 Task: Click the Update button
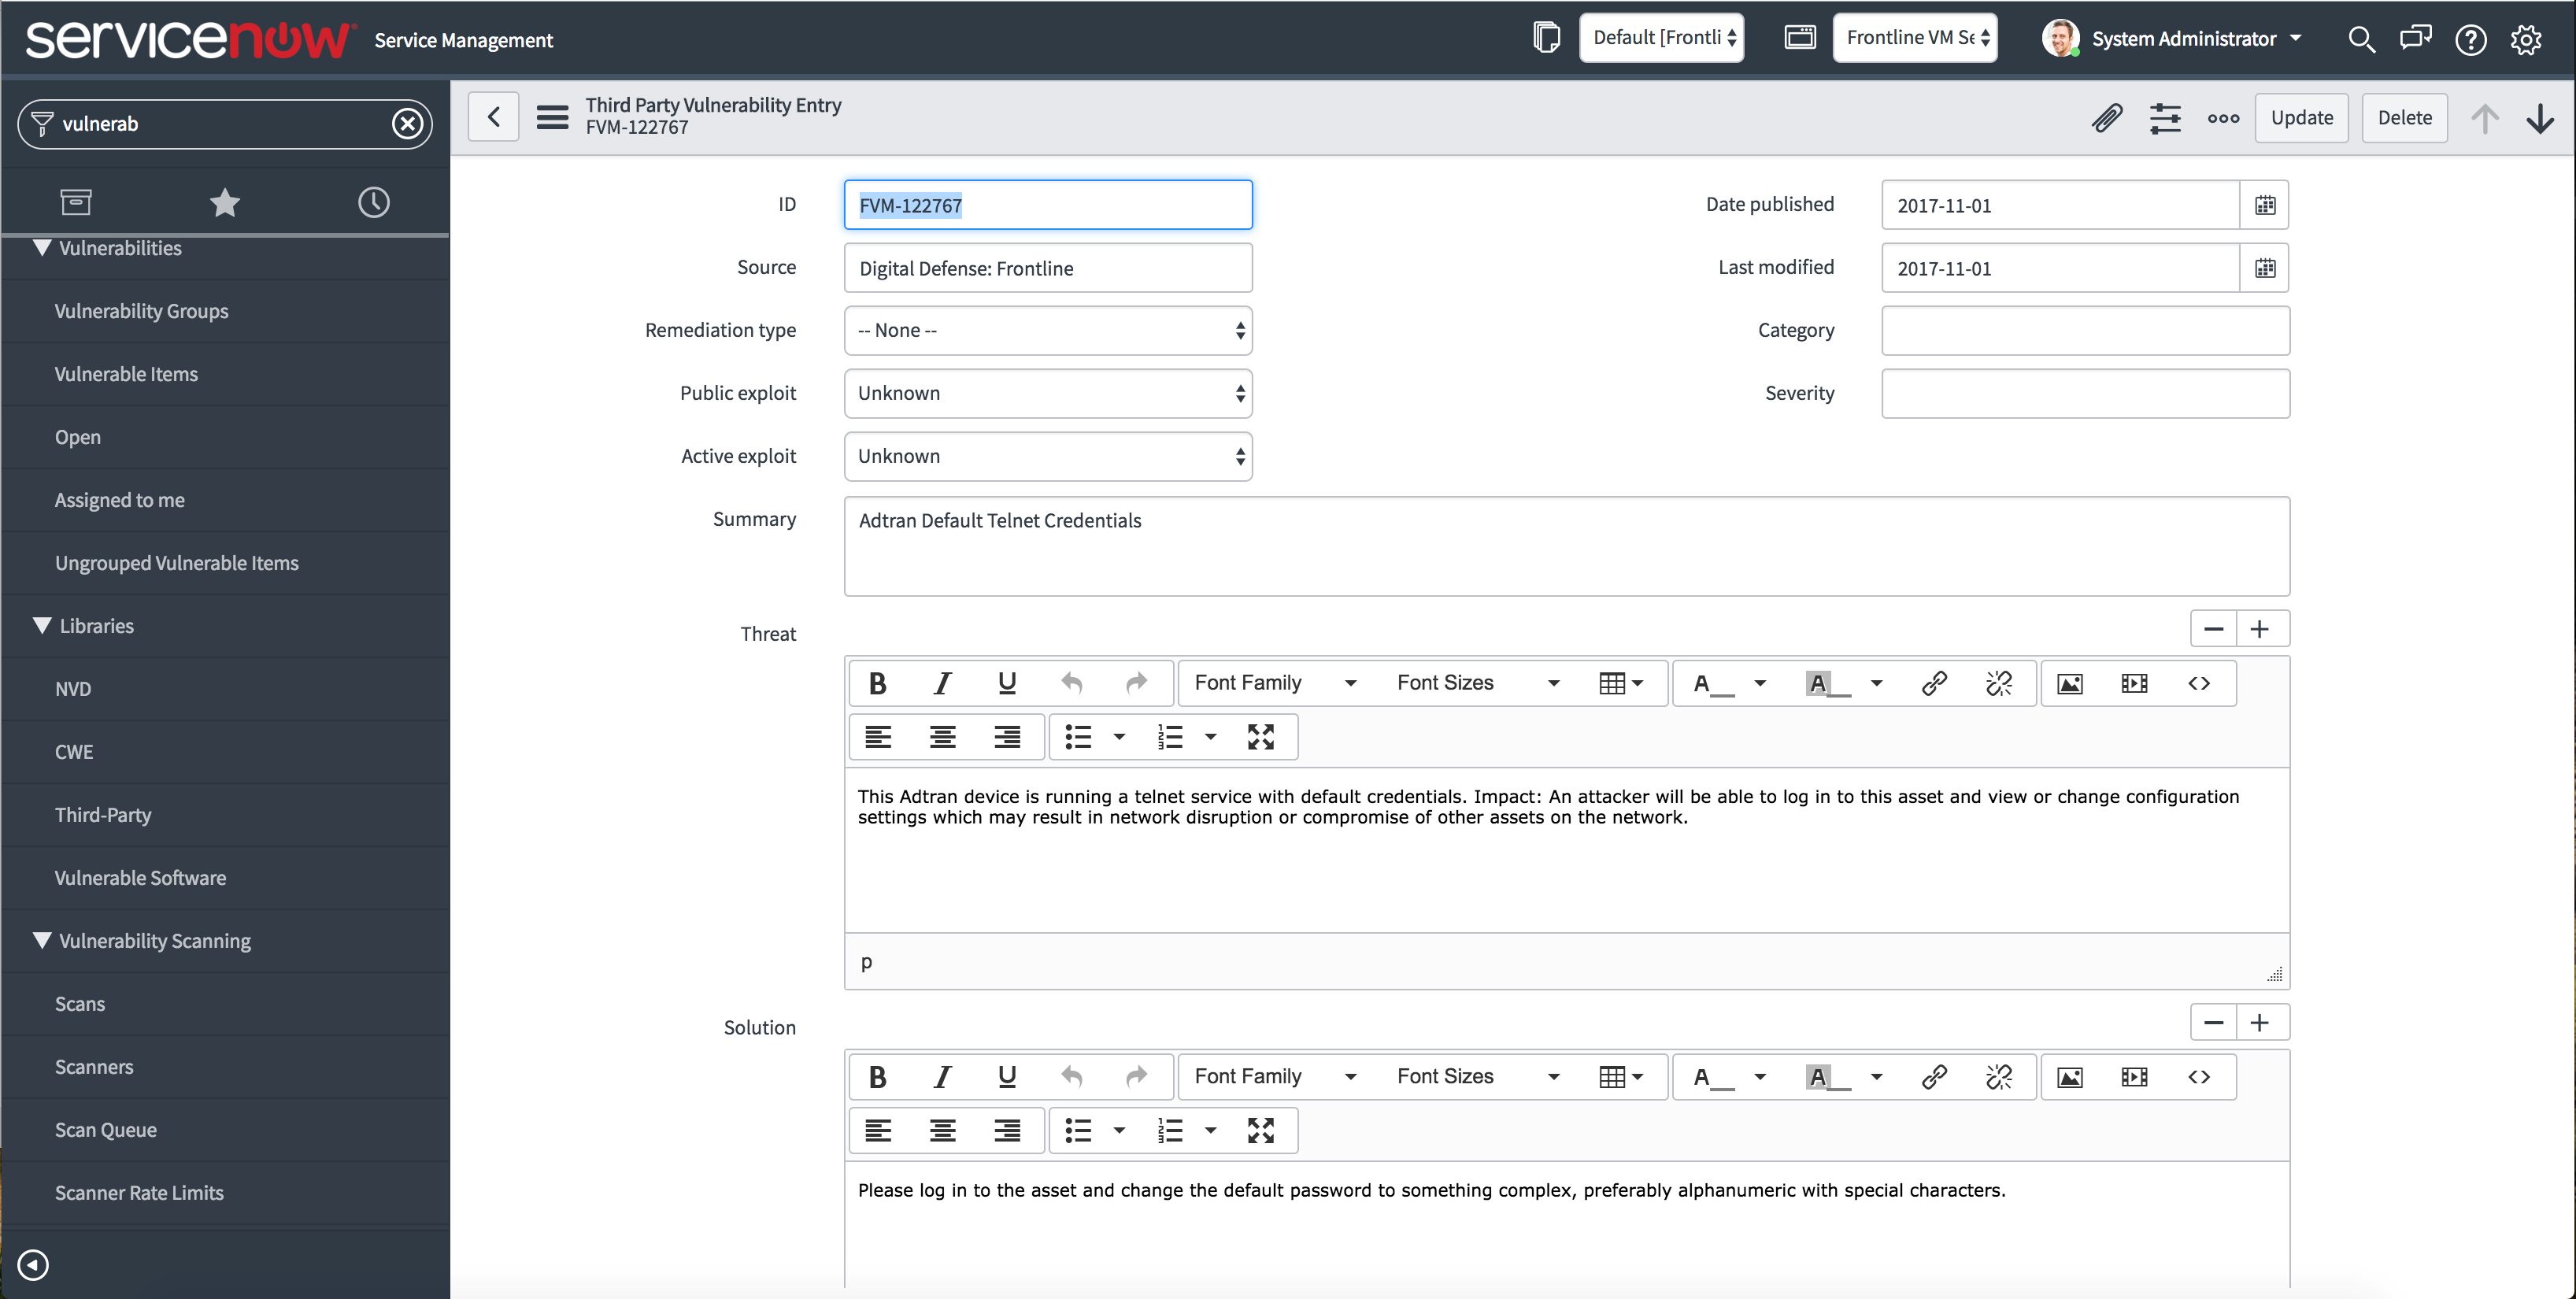coord(2301,118)
